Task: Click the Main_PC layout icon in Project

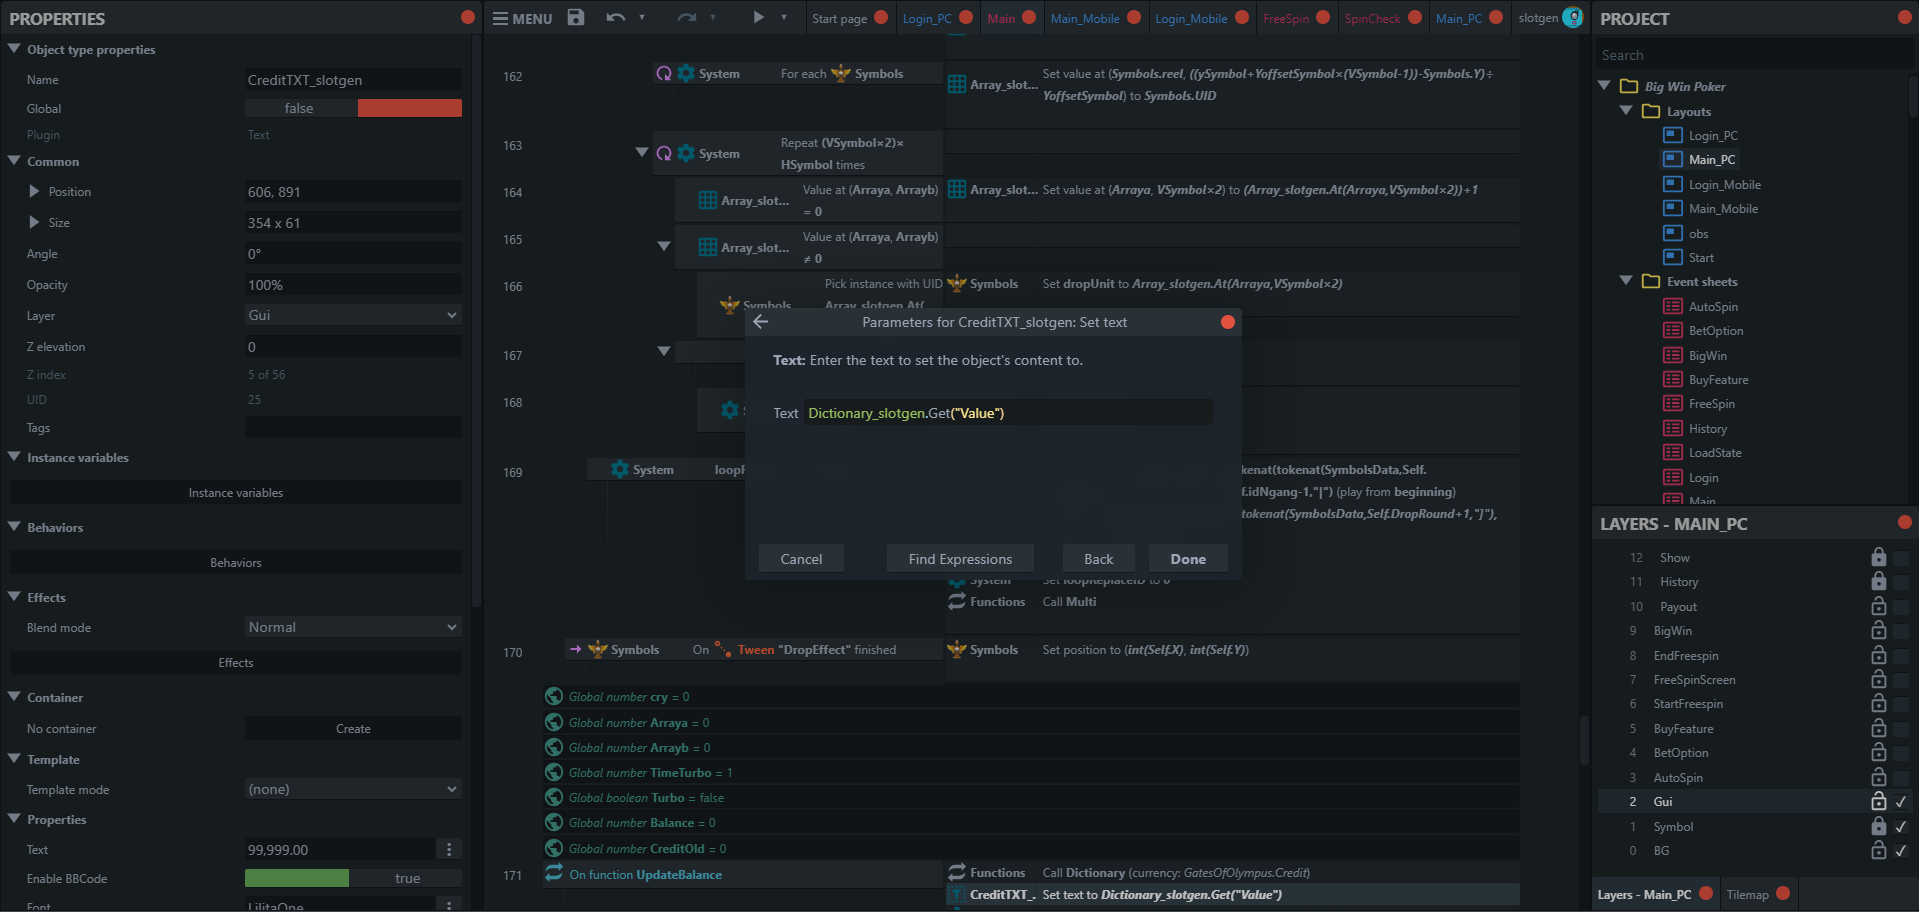Action: (x=1673, y=159)
